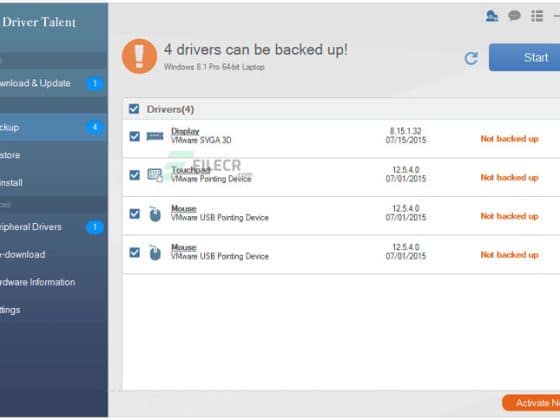This screenshot has height=420, width=560.
Task: Click the Touchpad device icon
Action: (x=155, y=175)
